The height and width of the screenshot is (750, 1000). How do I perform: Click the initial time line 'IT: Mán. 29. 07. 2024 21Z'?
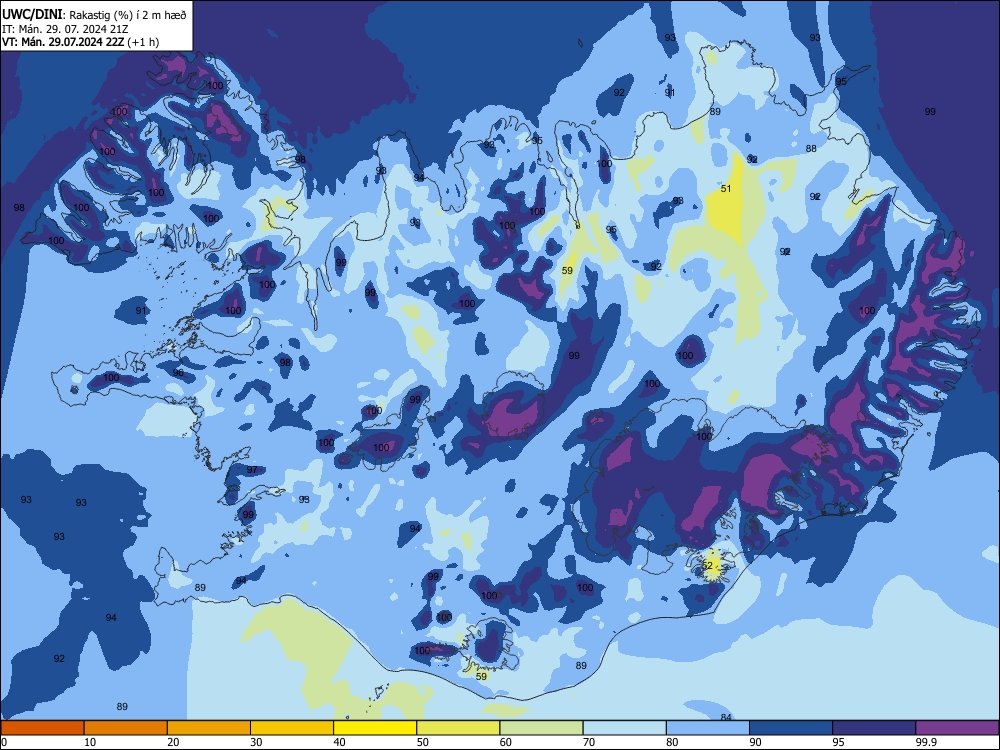tap(65, 29)
